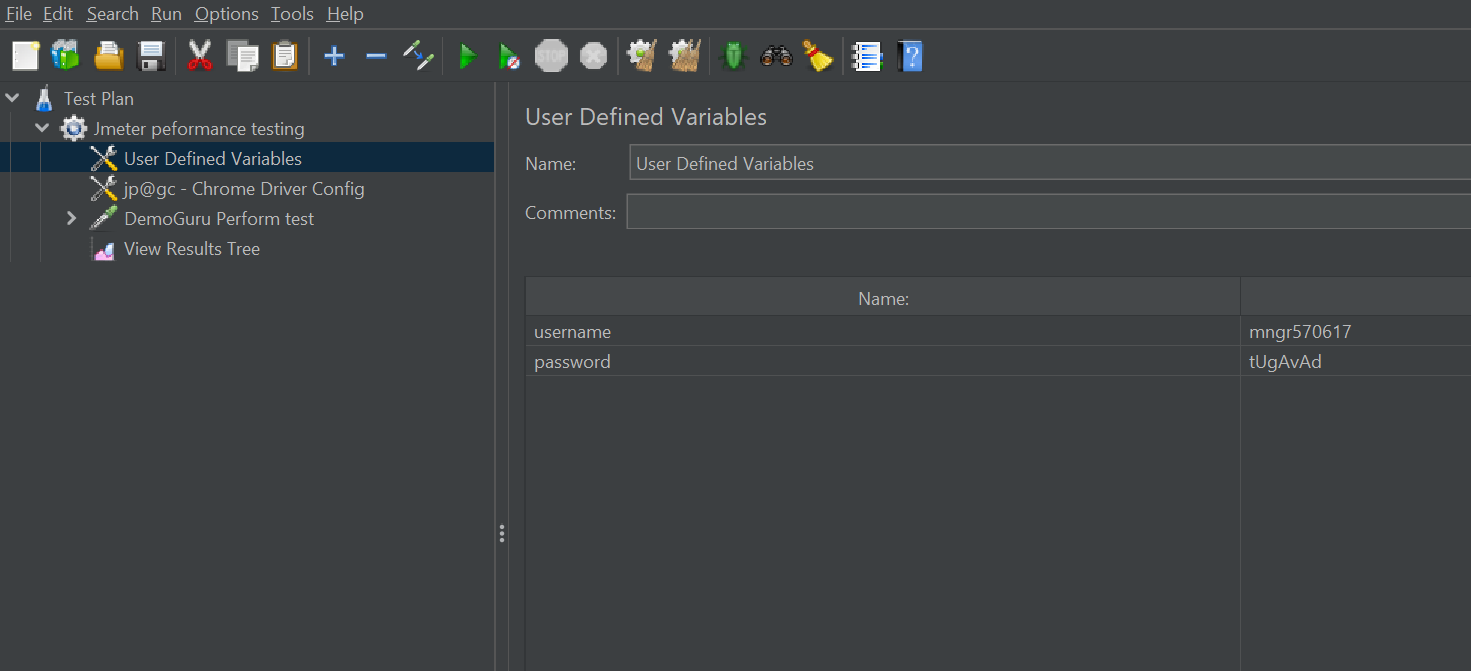Click the Clear All broom icon
The height and width of the screenshot is (671, 1471).
[685, 56]
